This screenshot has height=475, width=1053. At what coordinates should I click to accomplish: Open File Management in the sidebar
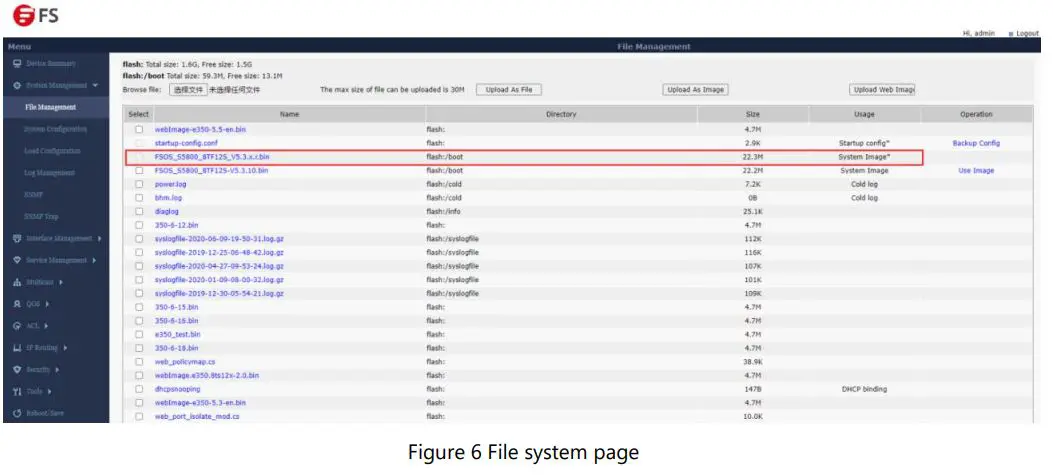(x=50, y=107)
